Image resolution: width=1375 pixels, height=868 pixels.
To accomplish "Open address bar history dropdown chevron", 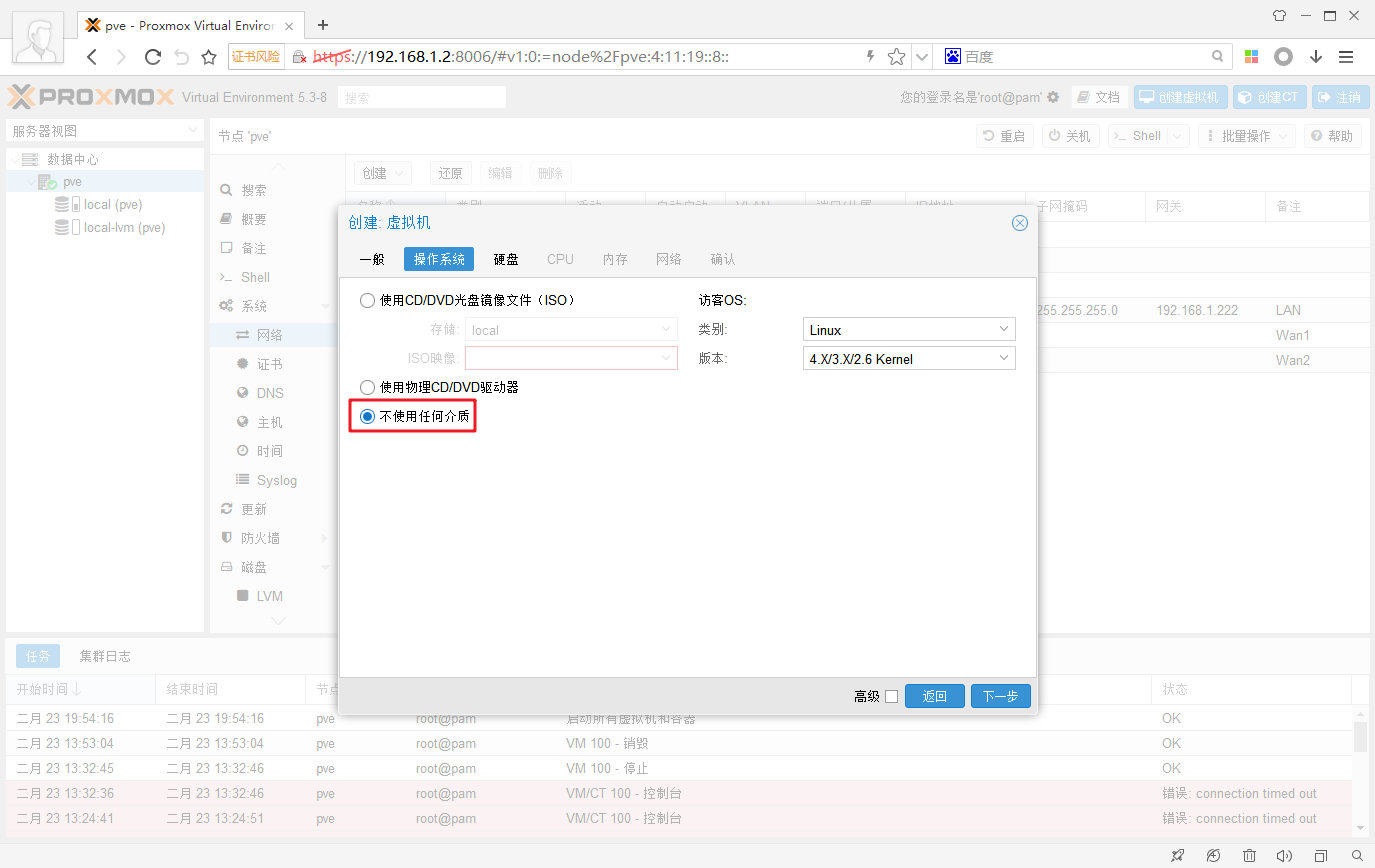I will tap(922, 57).
